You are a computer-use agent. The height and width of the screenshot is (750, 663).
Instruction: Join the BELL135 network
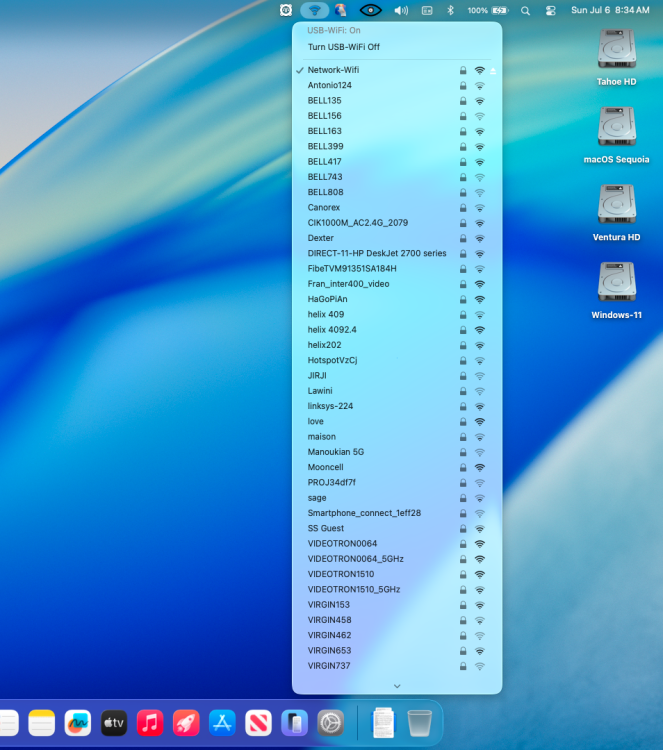pyautogui.click(x=397, y=100)
